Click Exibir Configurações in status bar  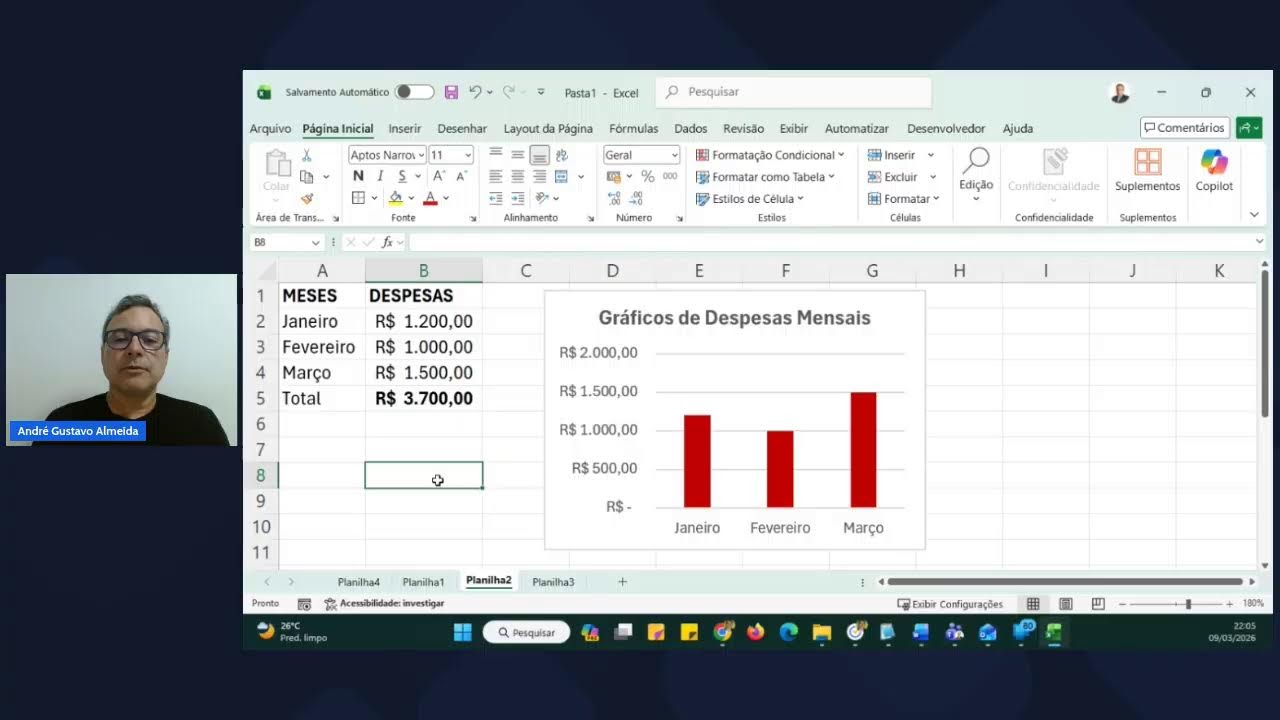950,604
